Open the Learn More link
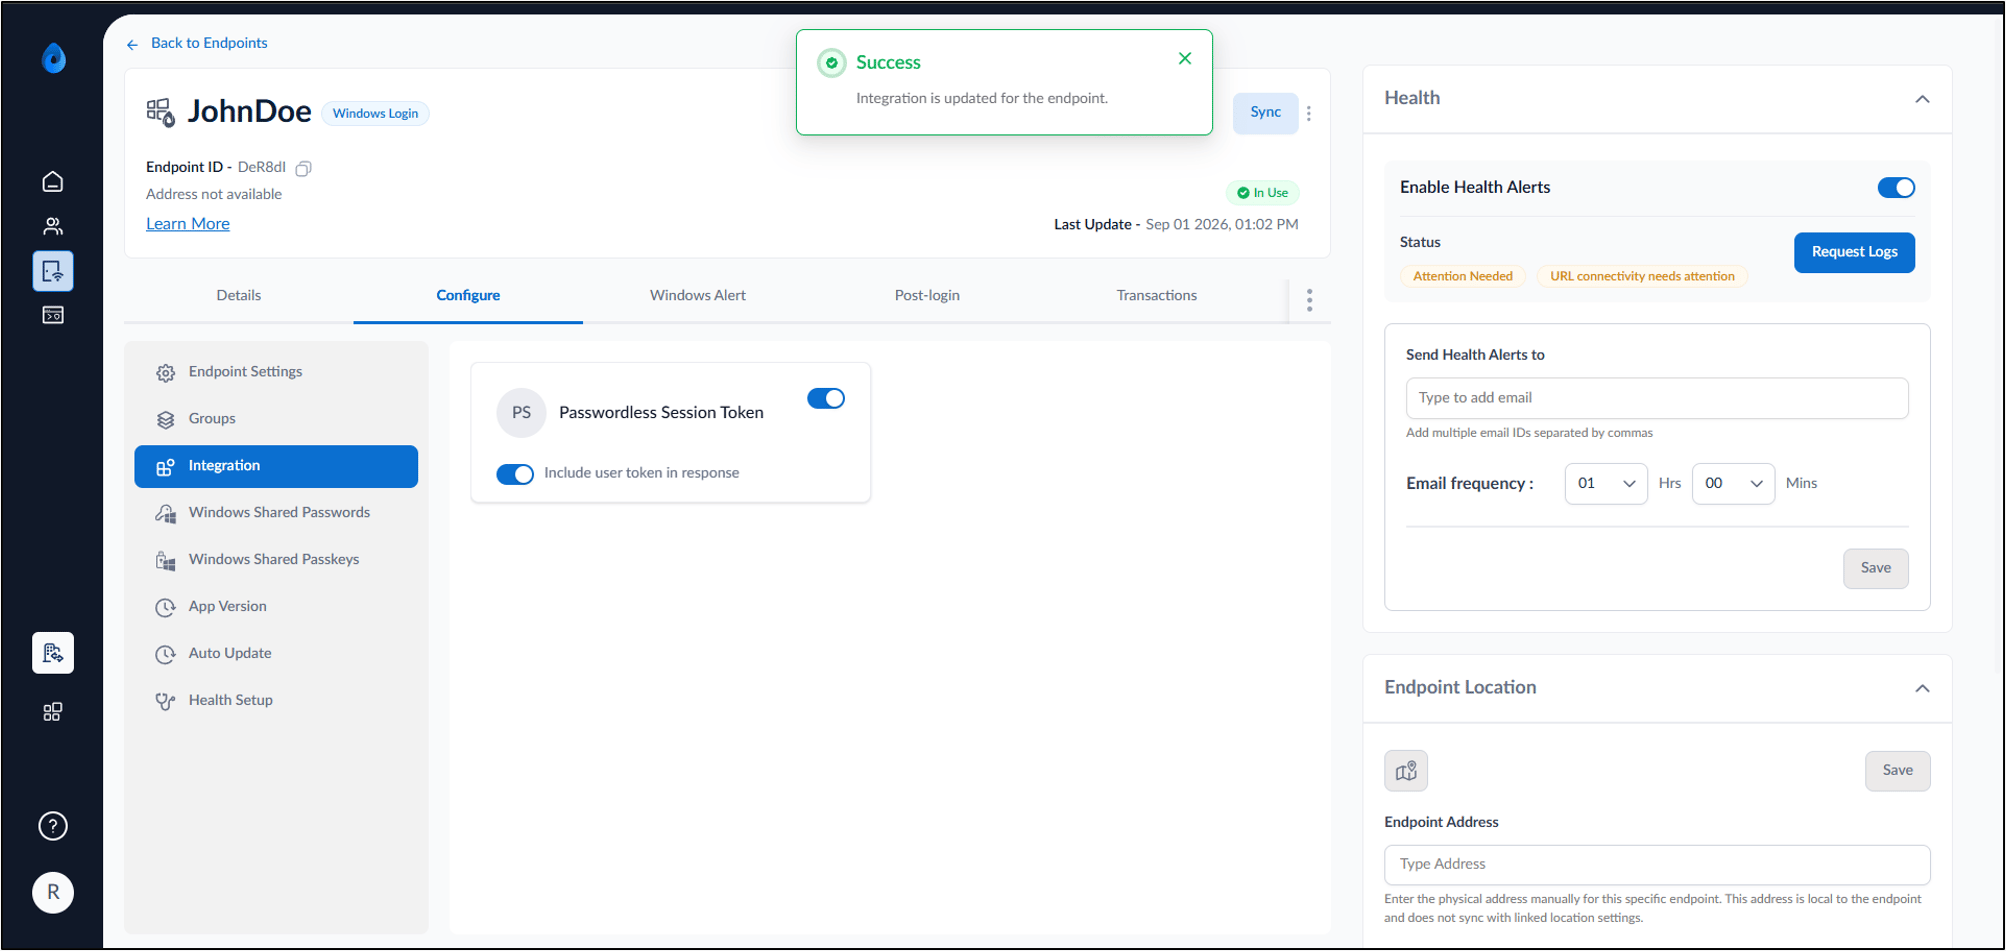 tap(188, 224)
